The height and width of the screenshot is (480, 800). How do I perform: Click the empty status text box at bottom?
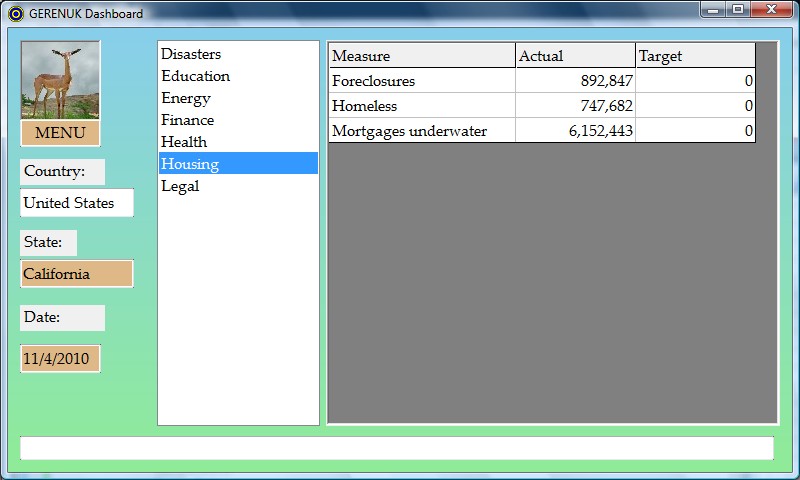click(x=397, y=448)
